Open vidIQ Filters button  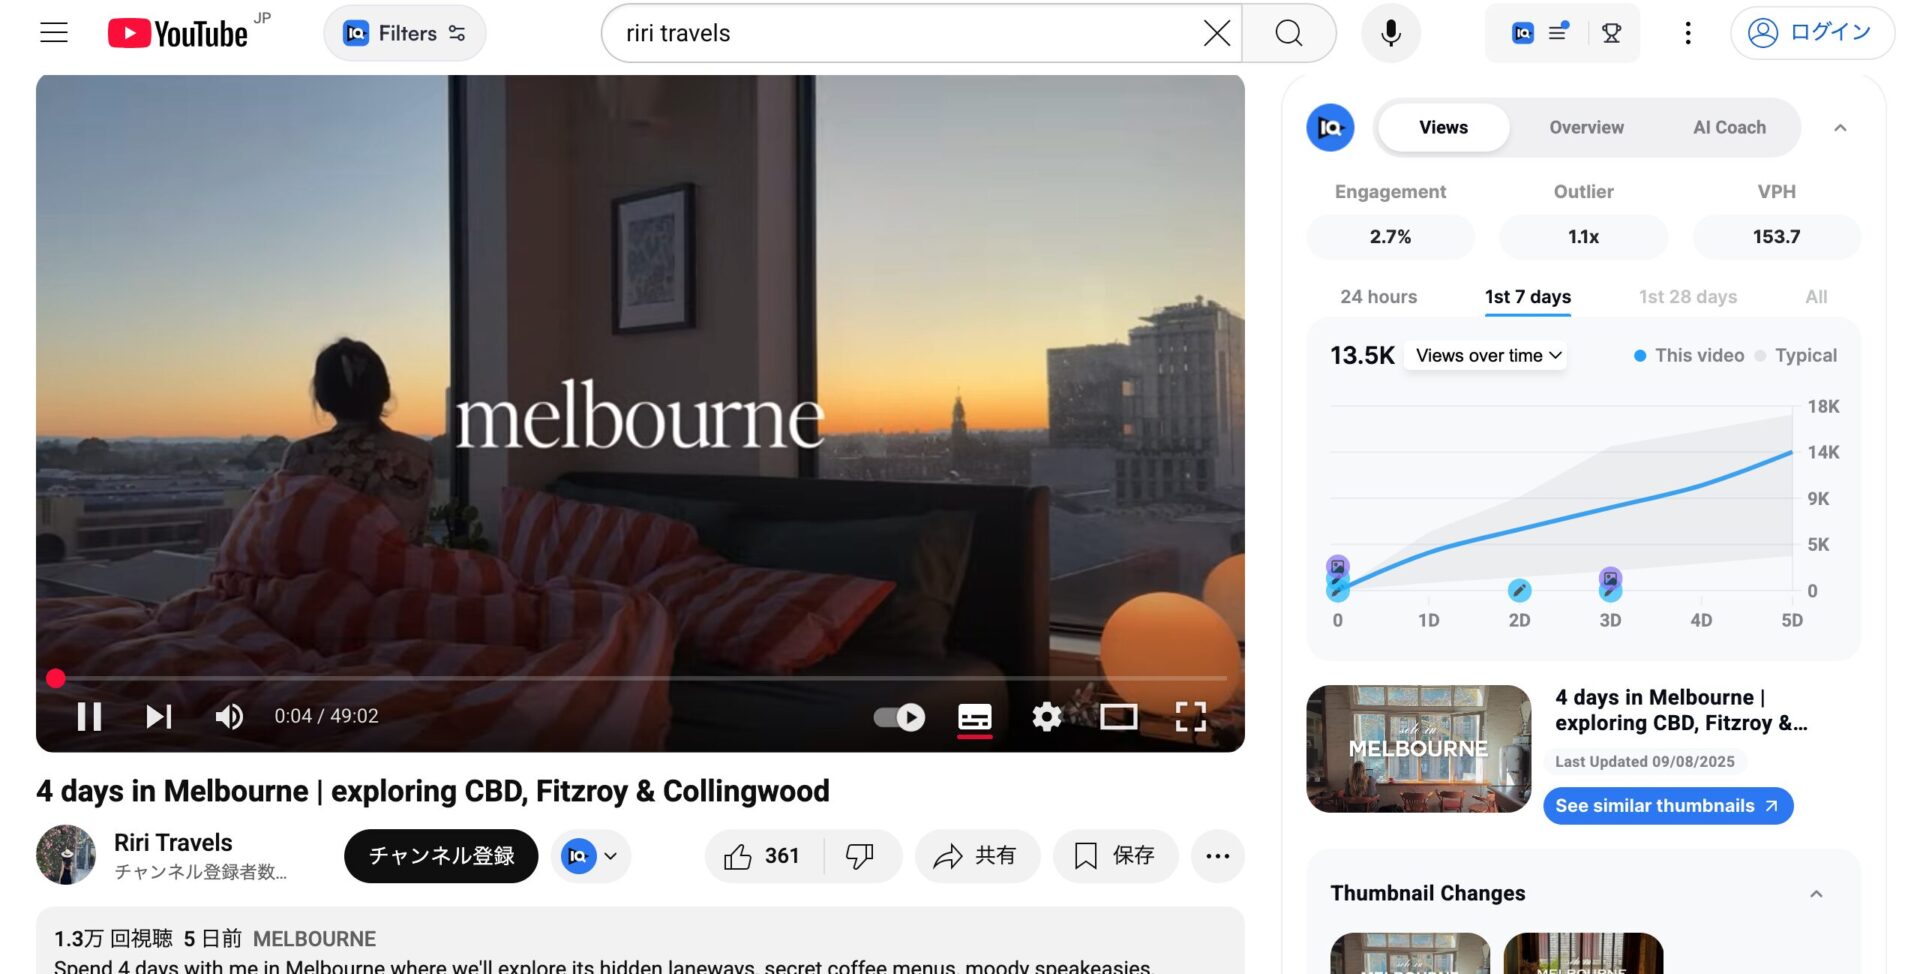(x=404, y=33)
